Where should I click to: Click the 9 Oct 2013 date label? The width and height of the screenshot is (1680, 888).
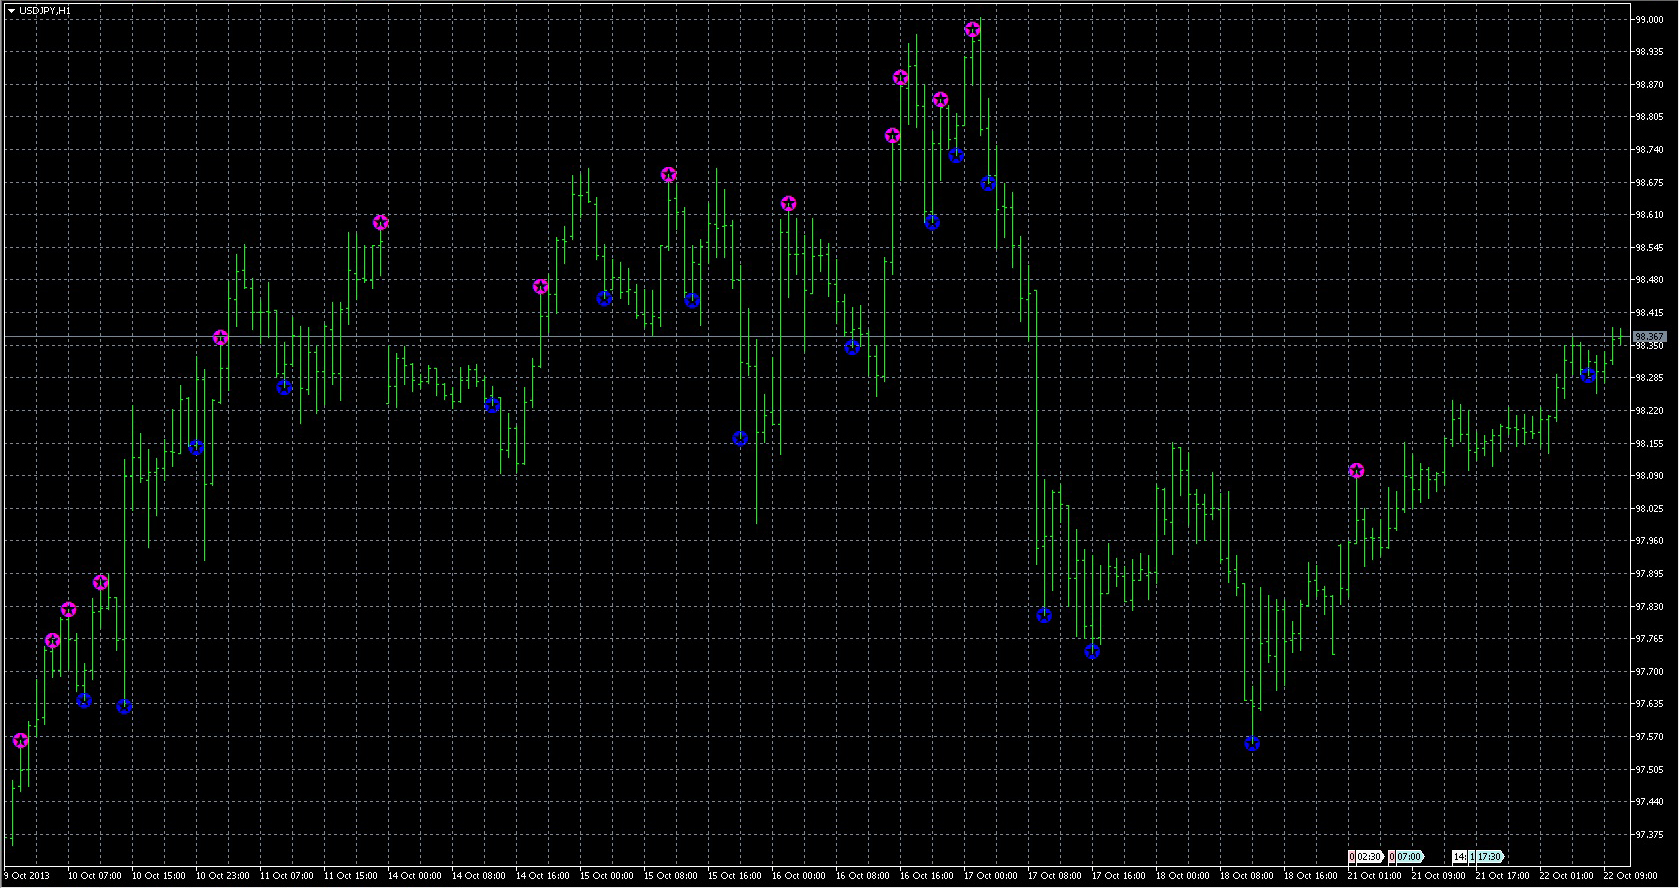click(x=27, y=876)
